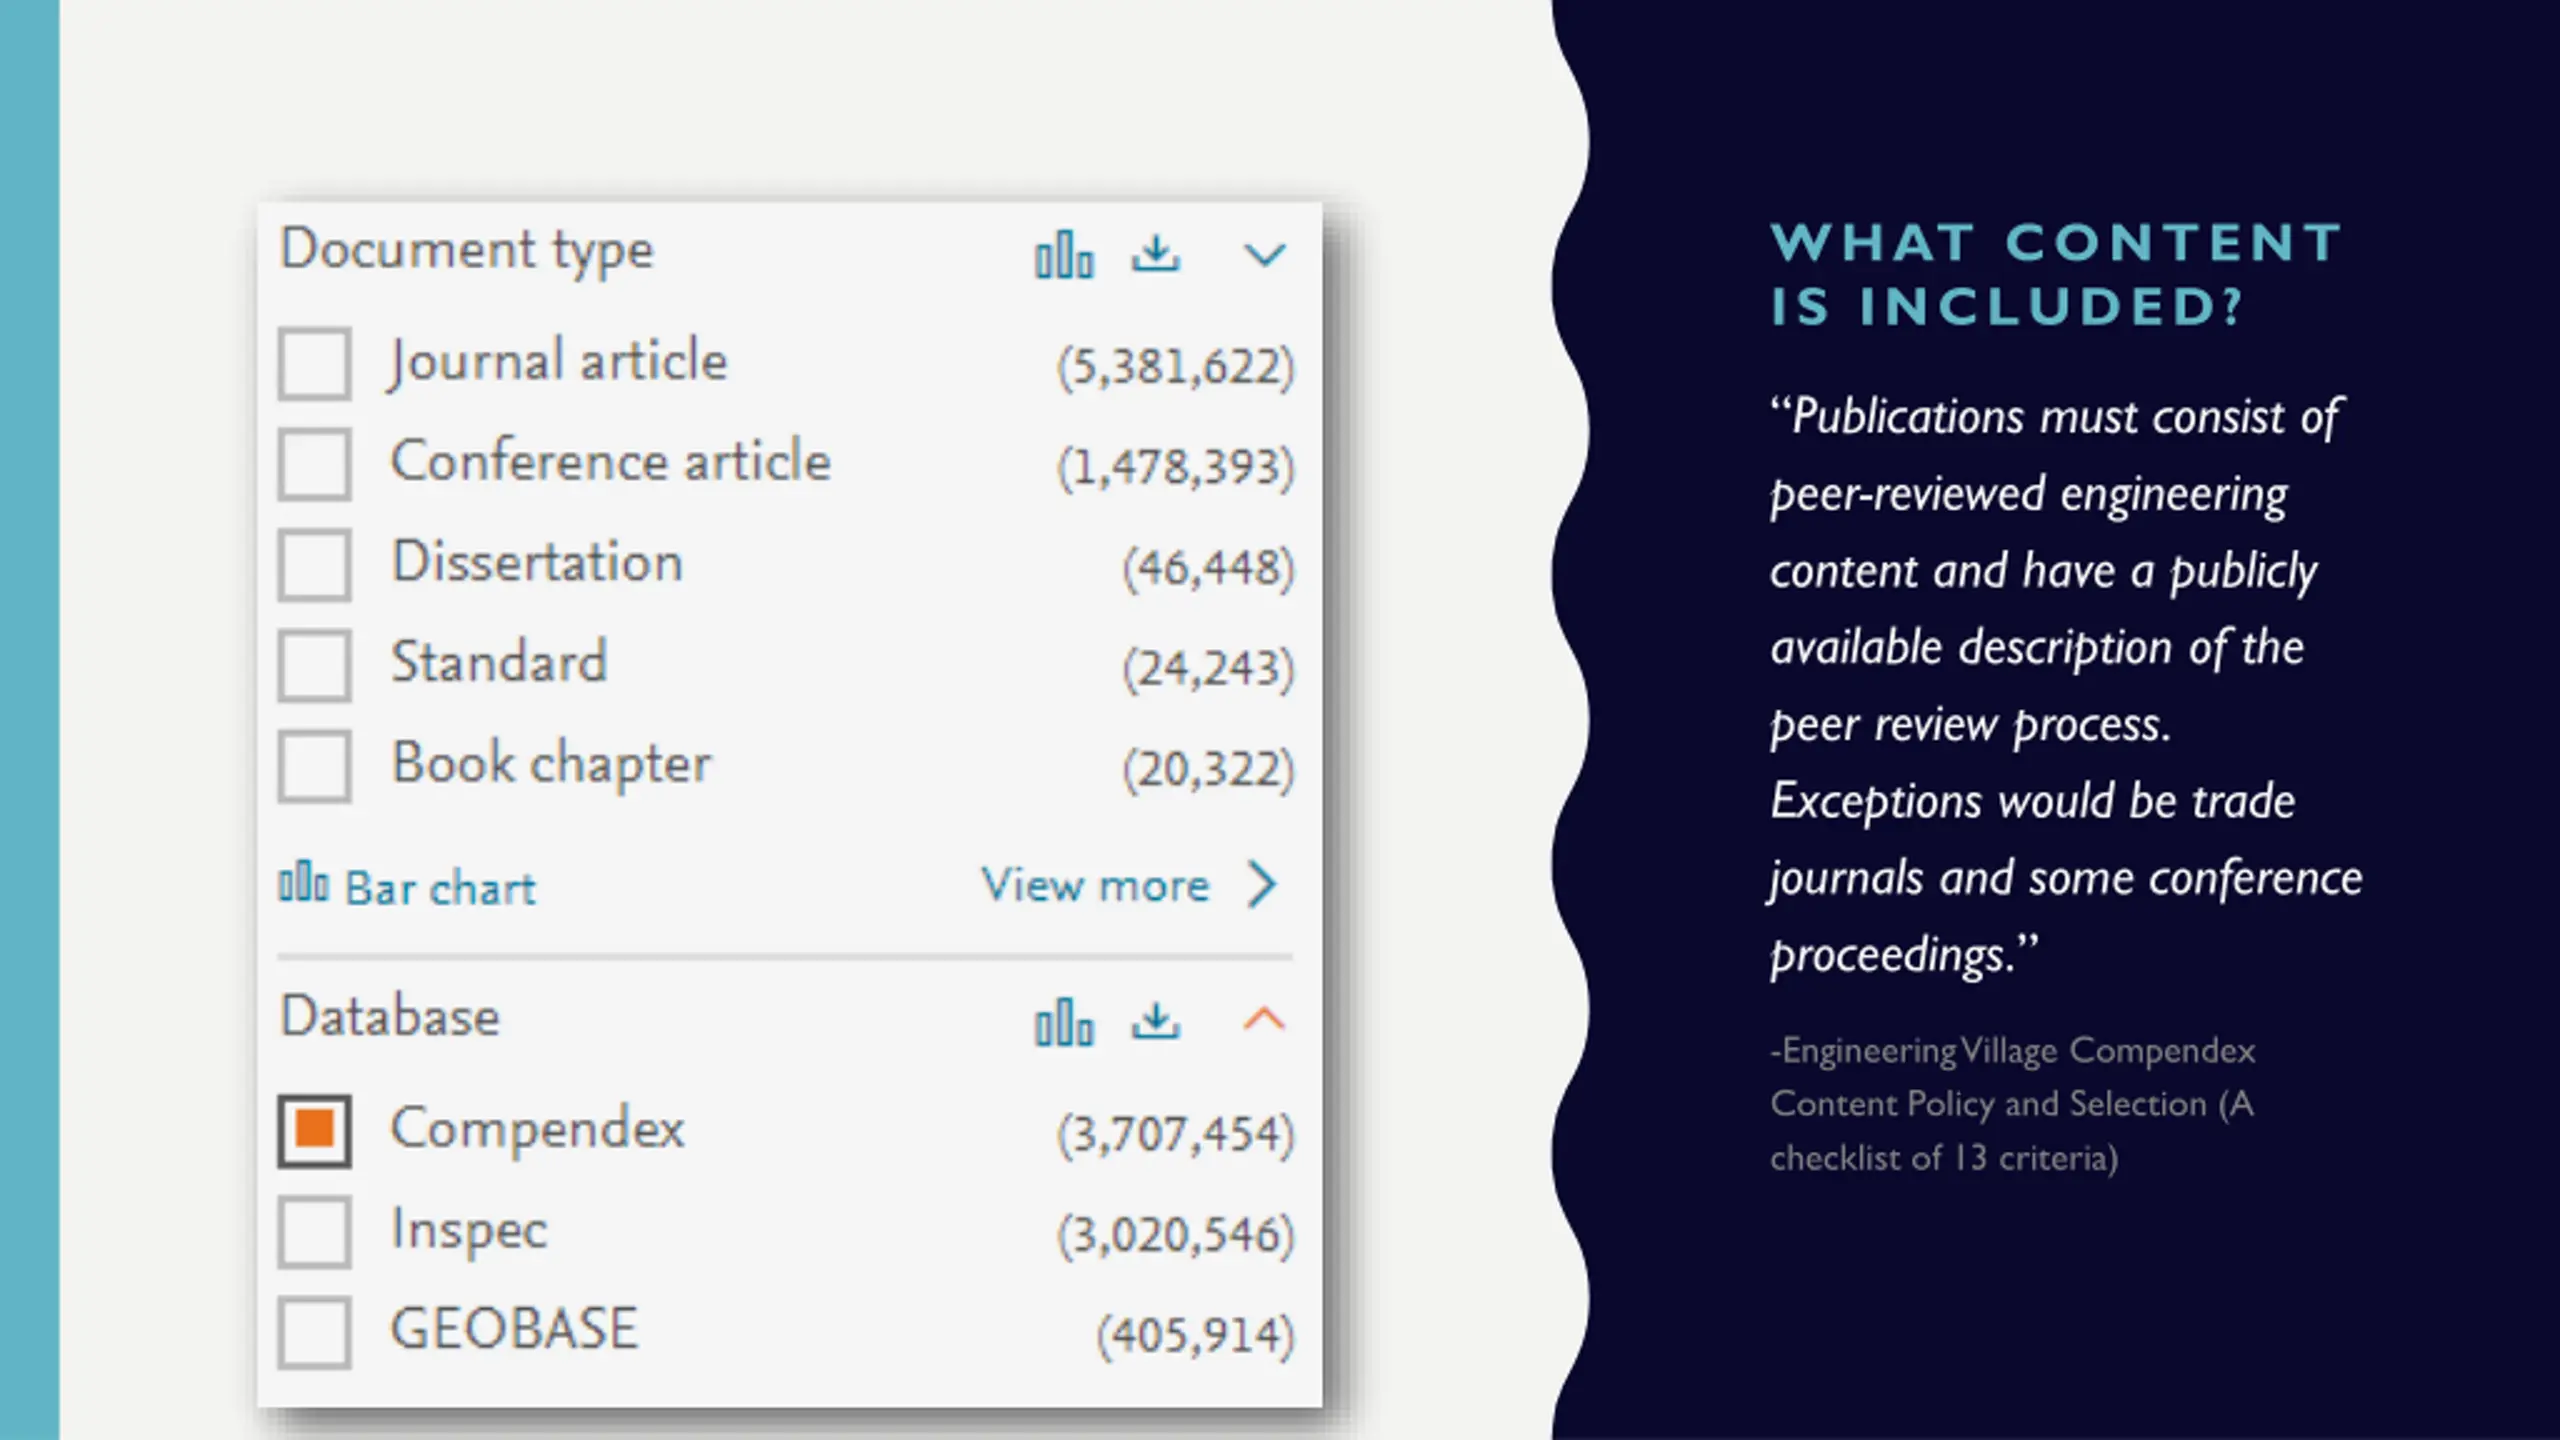Click the count (1,478,393)

click(x=1176, y=468)
